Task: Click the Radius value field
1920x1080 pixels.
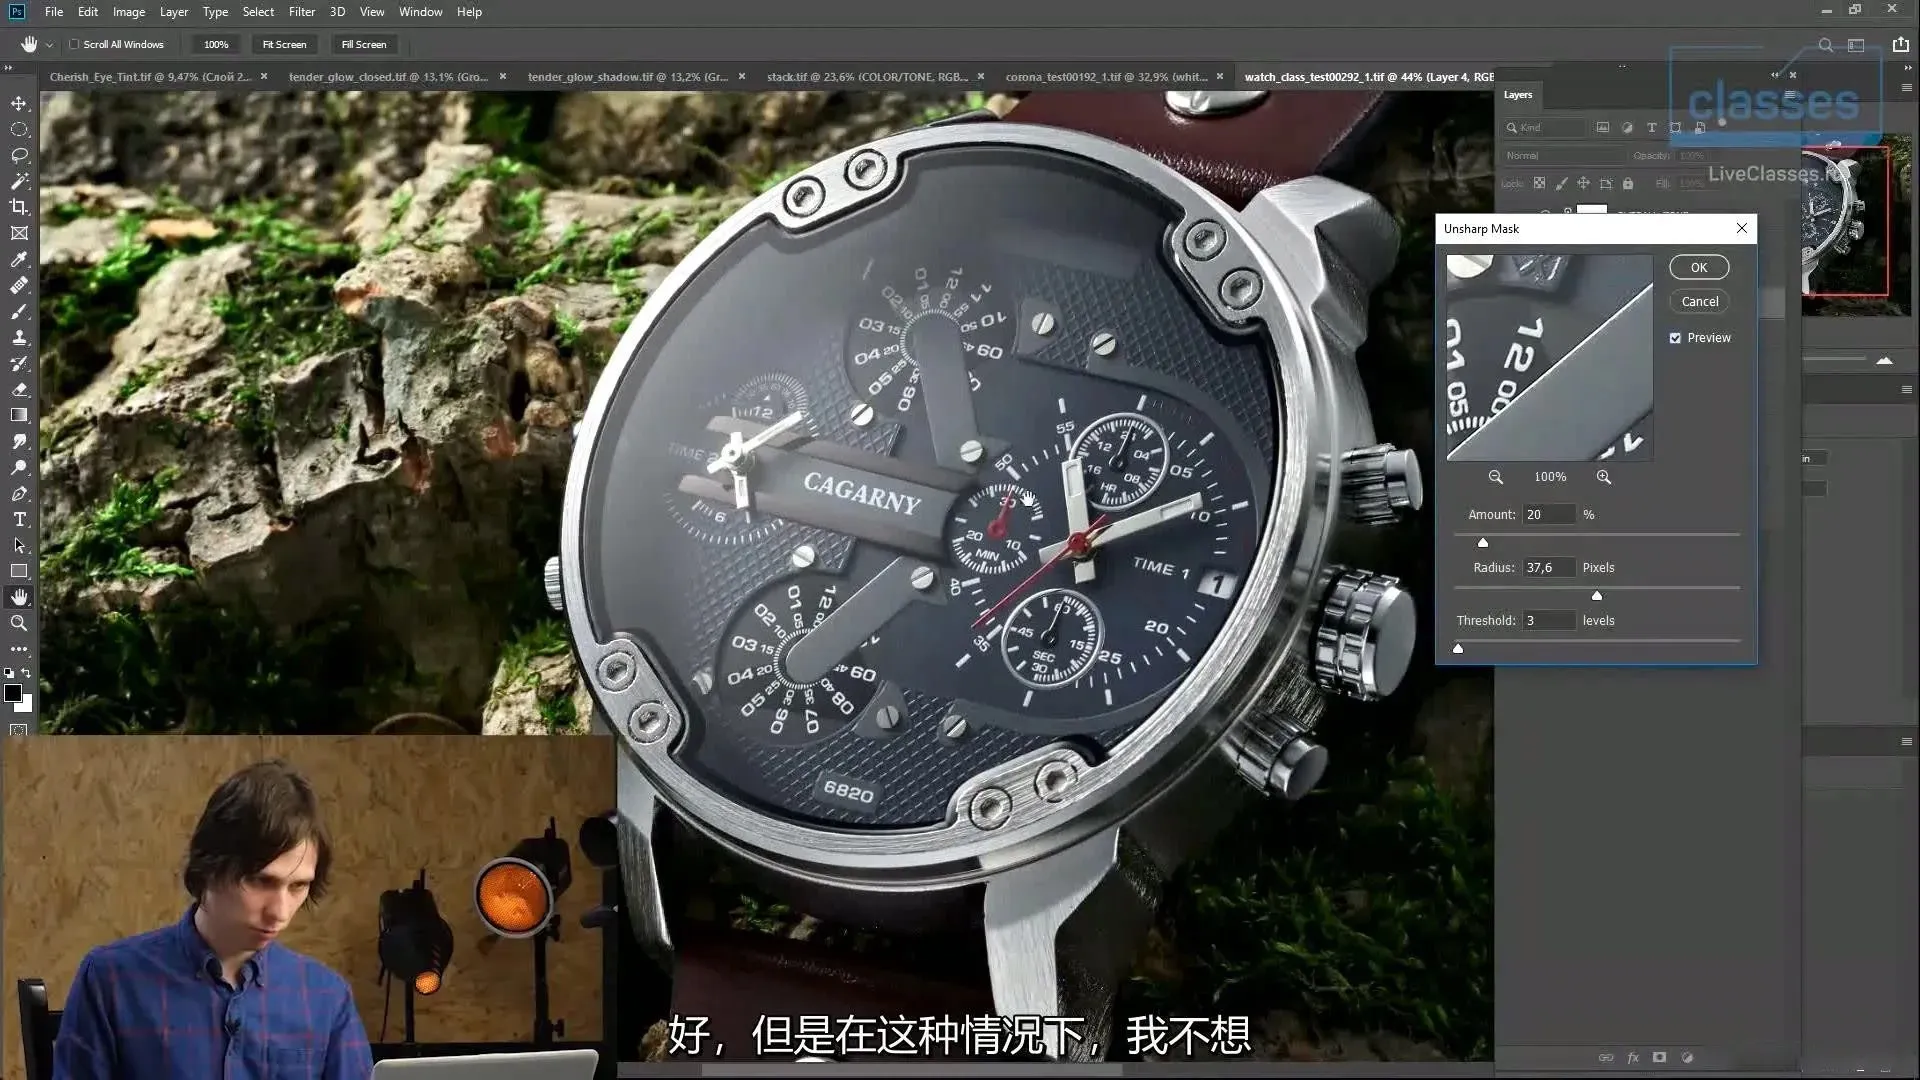Action: [x=1548, y=568]
